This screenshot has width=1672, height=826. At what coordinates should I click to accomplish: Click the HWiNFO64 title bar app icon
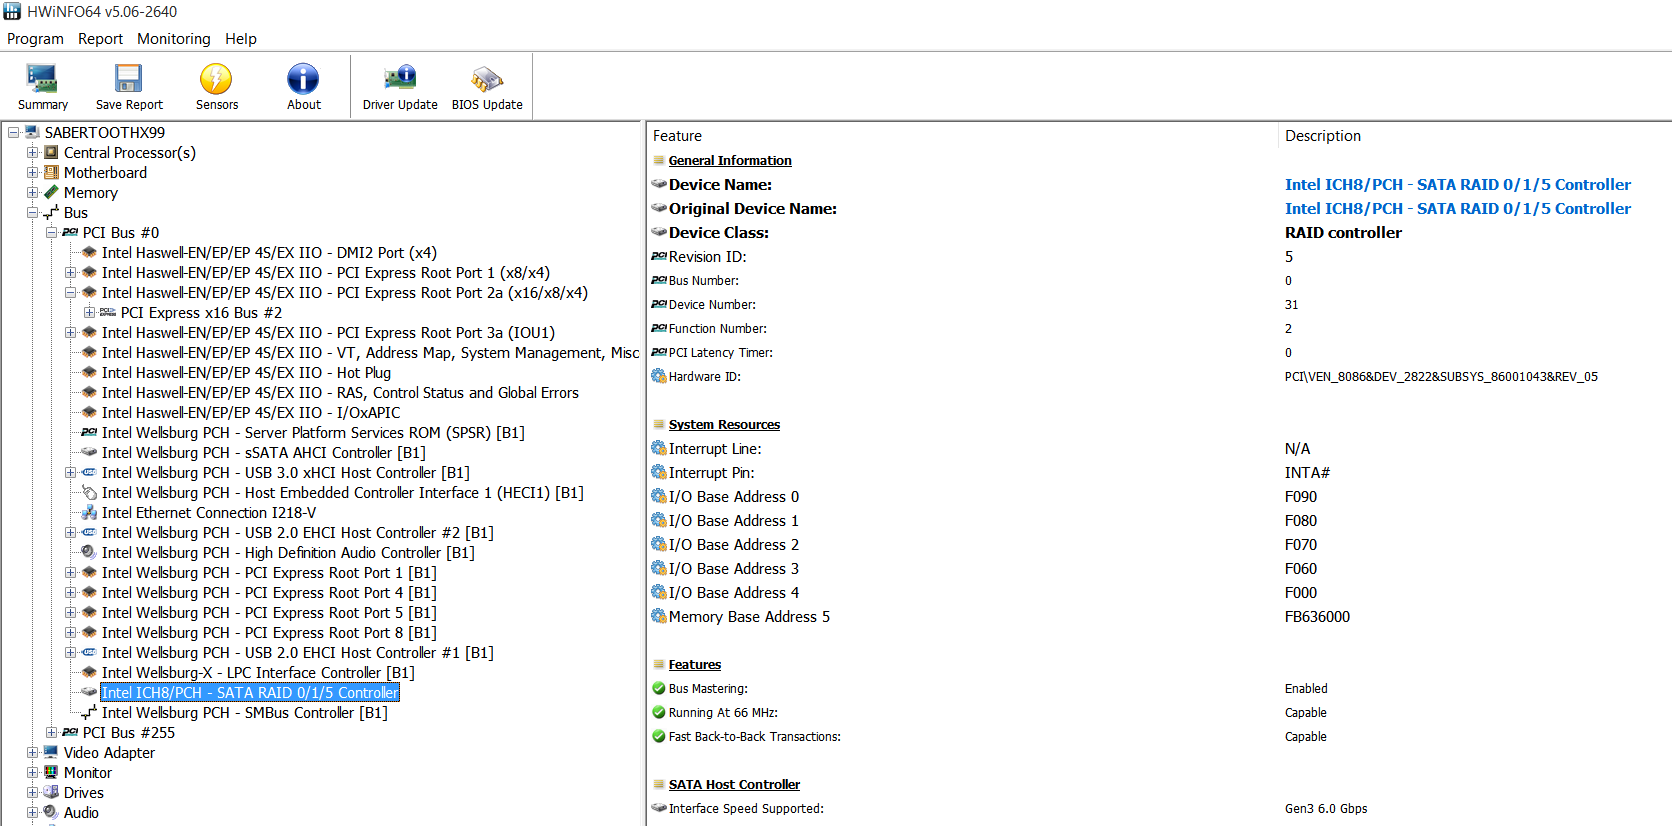12,12
